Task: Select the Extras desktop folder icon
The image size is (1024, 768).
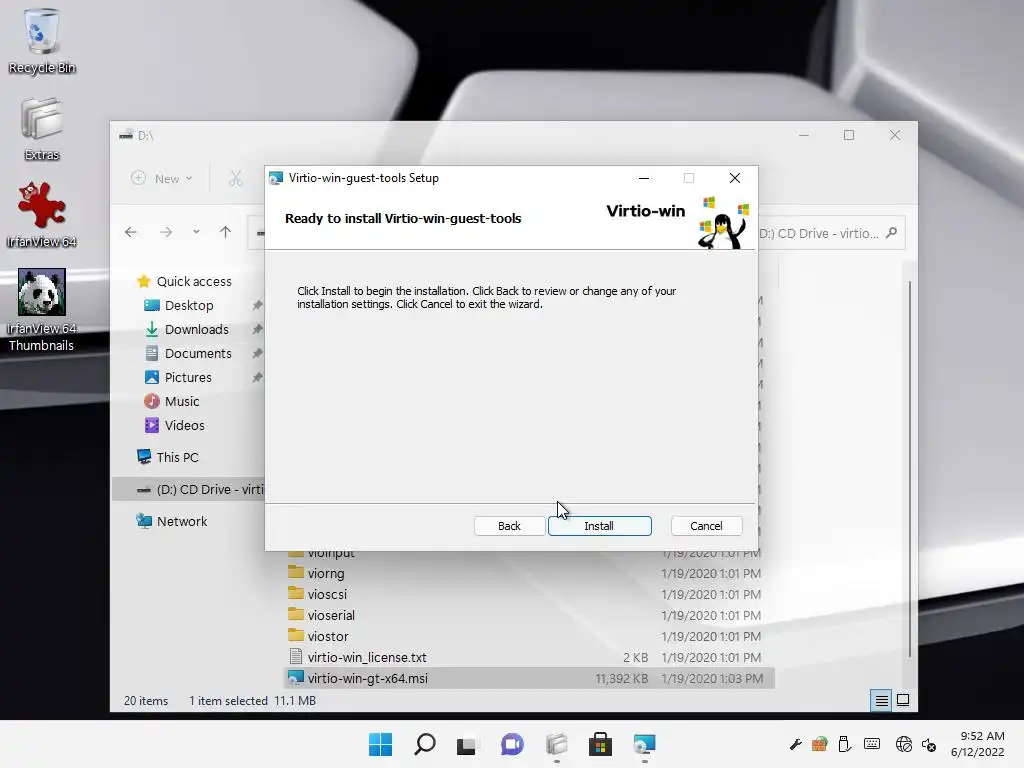Action: point(42,129)
